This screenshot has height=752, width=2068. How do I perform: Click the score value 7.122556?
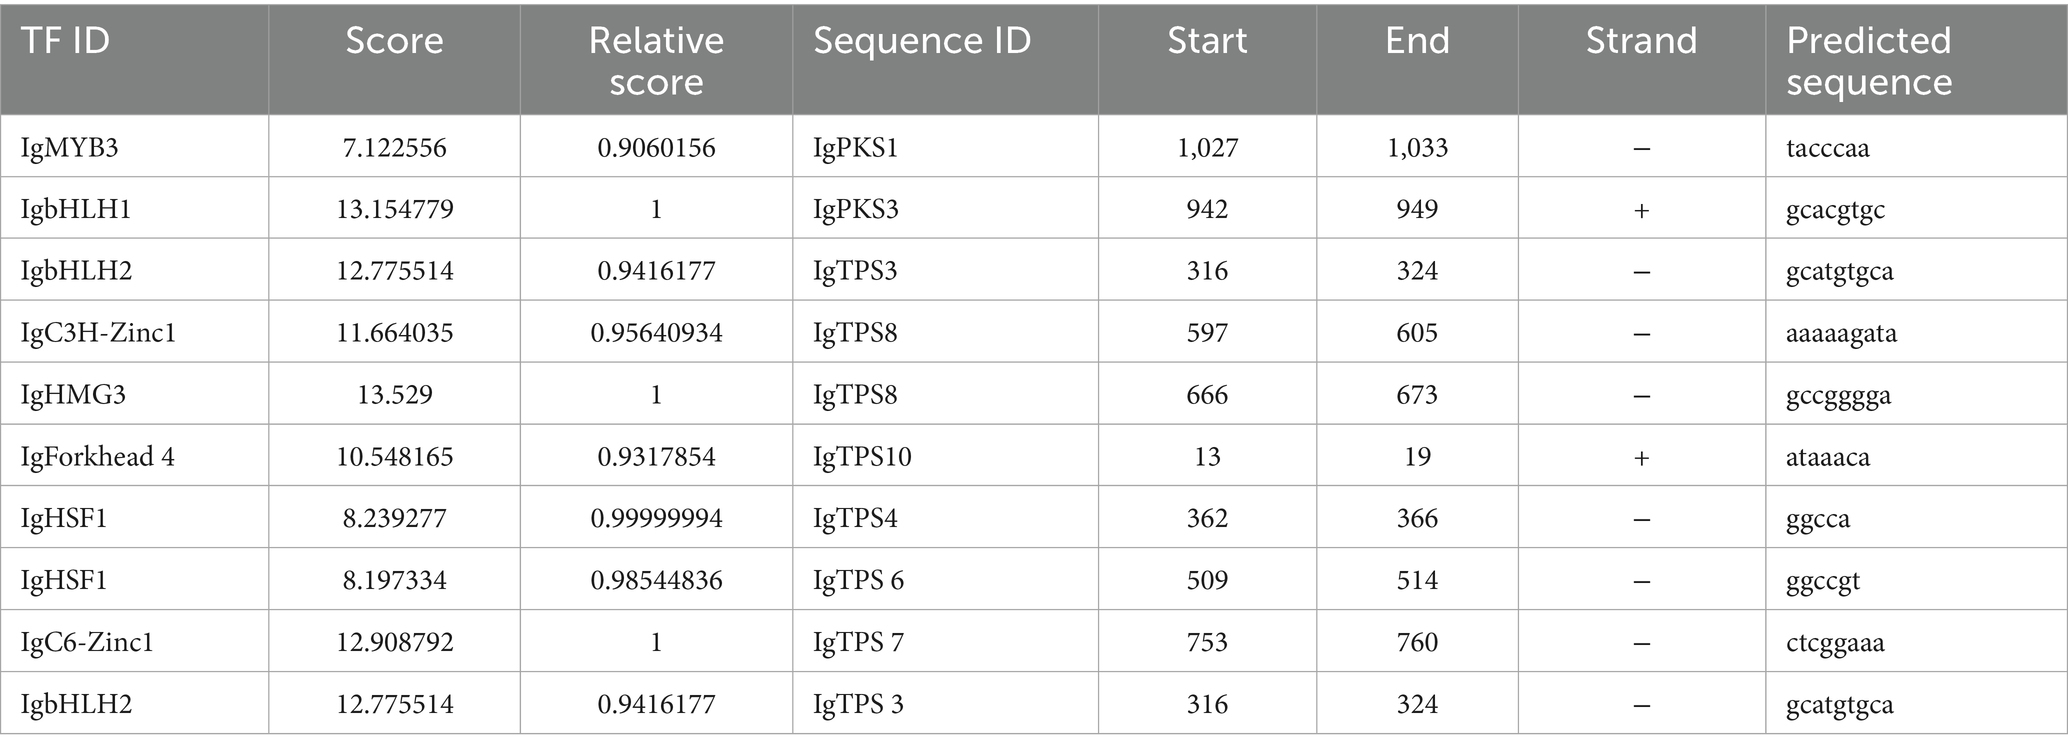tap(394, 148)
